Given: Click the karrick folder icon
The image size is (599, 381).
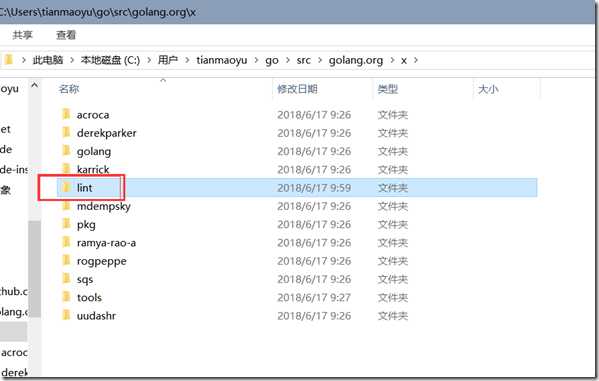Looking at the screenshot, I should (66, 169).
